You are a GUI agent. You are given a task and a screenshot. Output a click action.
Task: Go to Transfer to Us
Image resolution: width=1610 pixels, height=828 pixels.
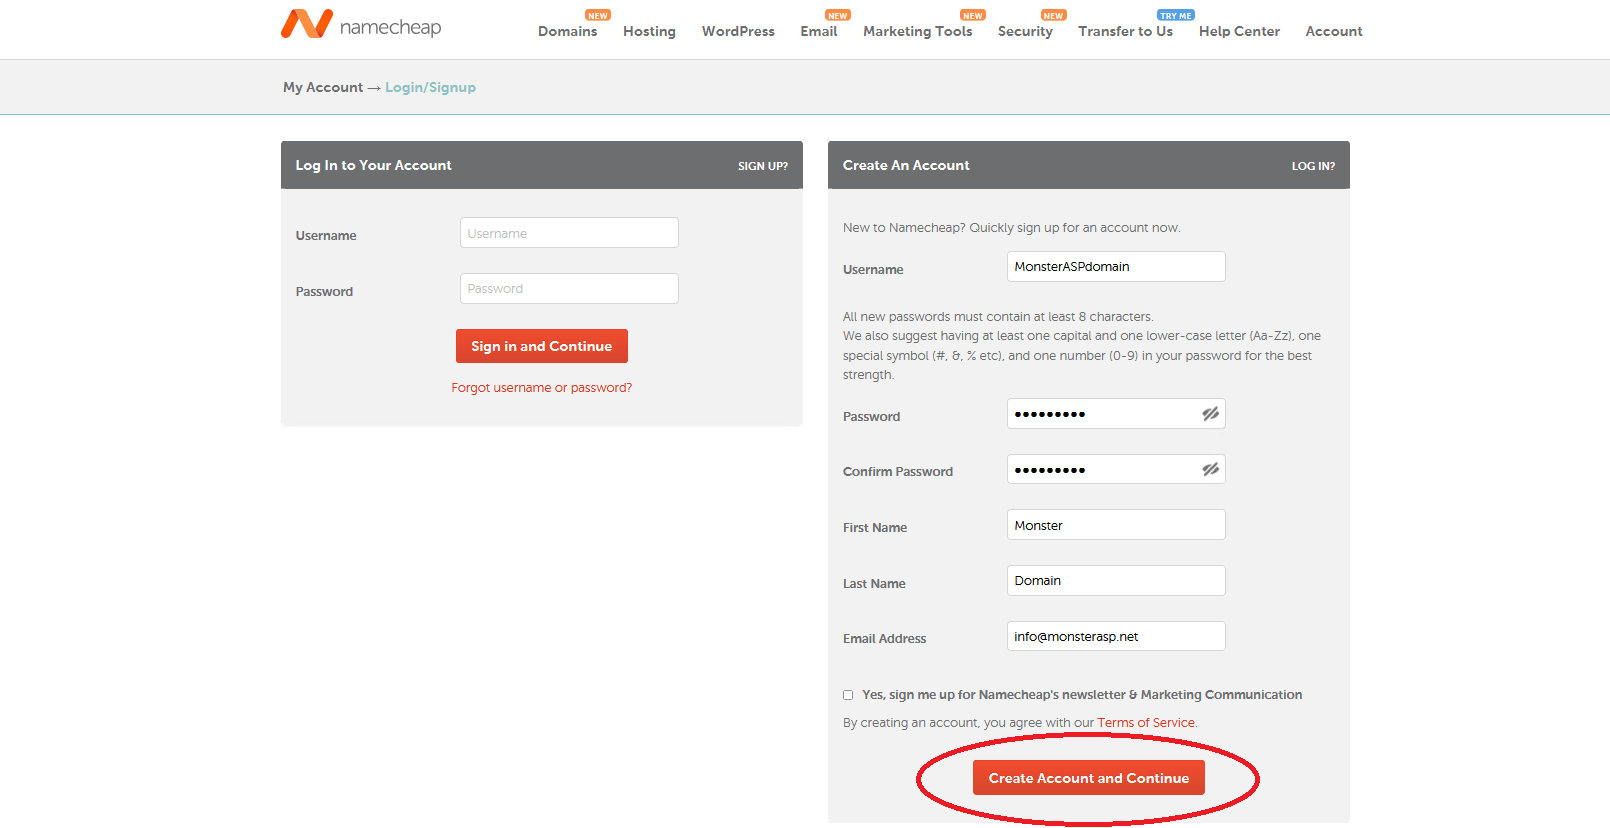pos(1125,31)
